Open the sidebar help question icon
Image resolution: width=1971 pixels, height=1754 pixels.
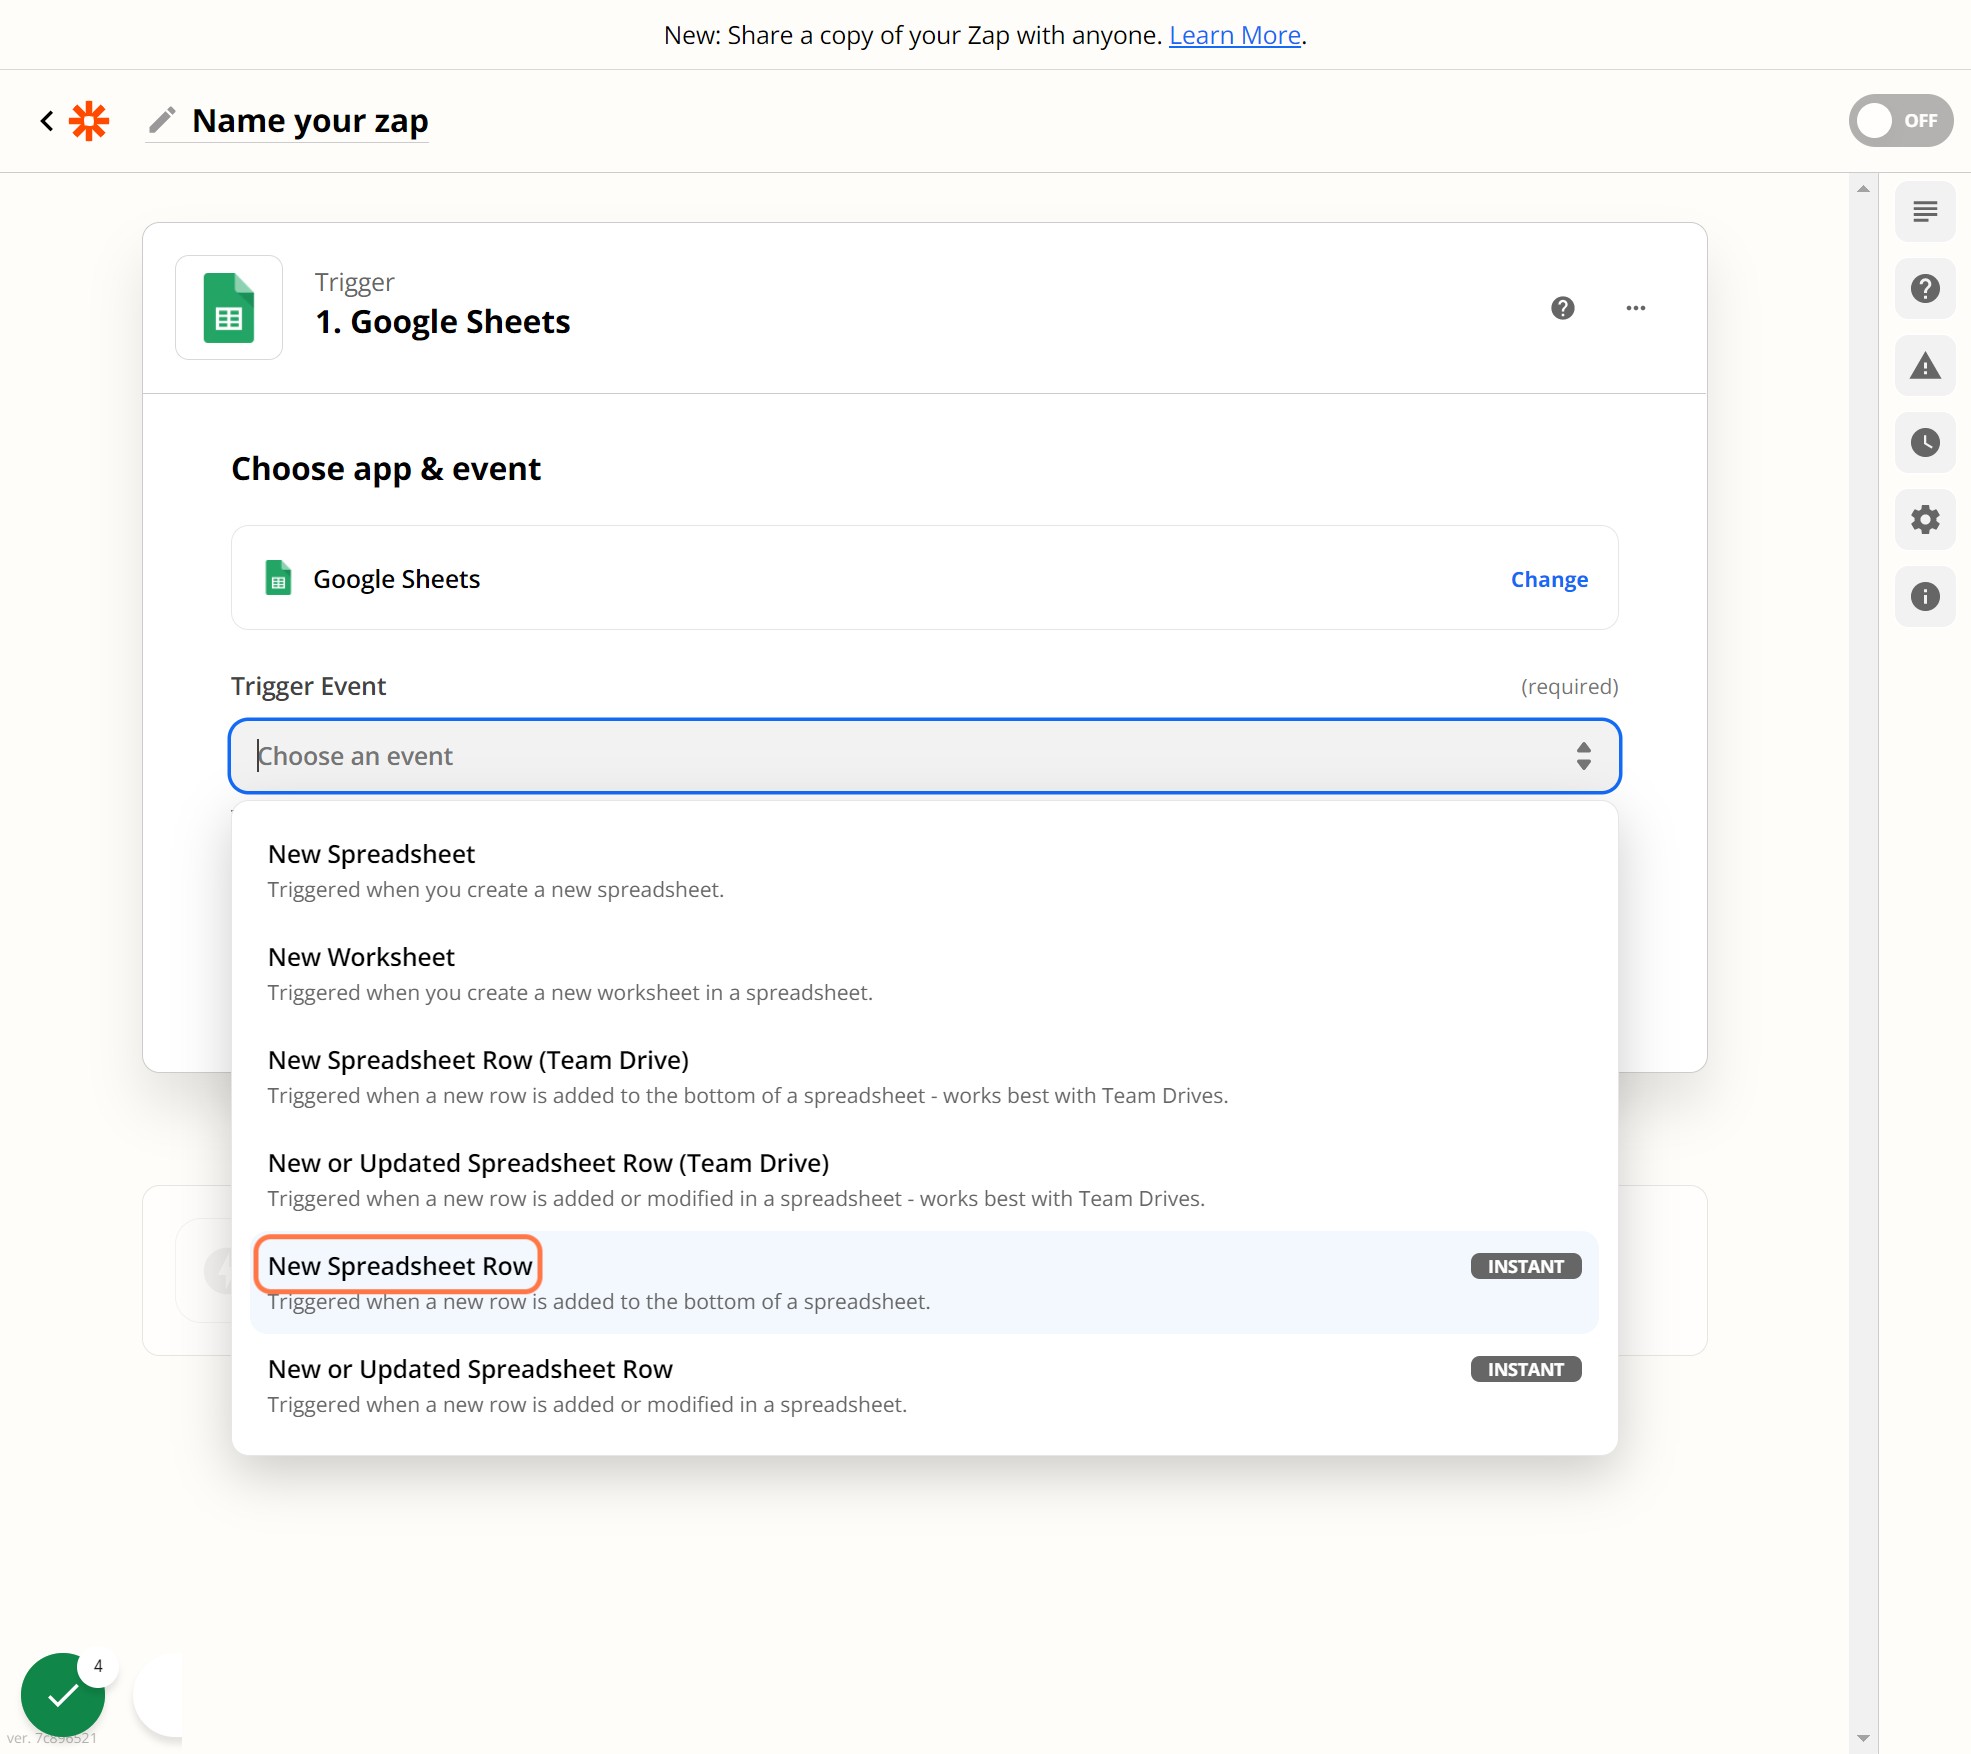click(1925, 288)
